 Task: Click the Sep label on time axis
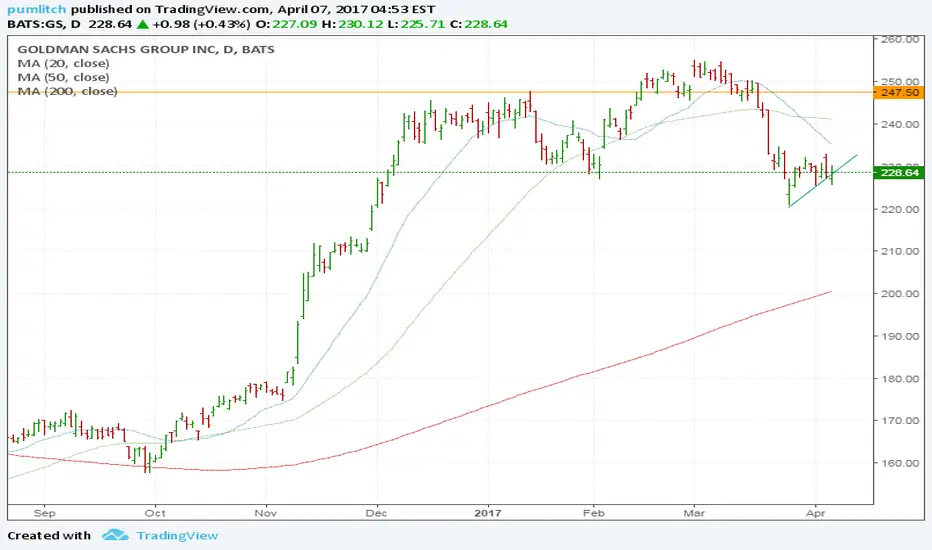coord(45,513)
